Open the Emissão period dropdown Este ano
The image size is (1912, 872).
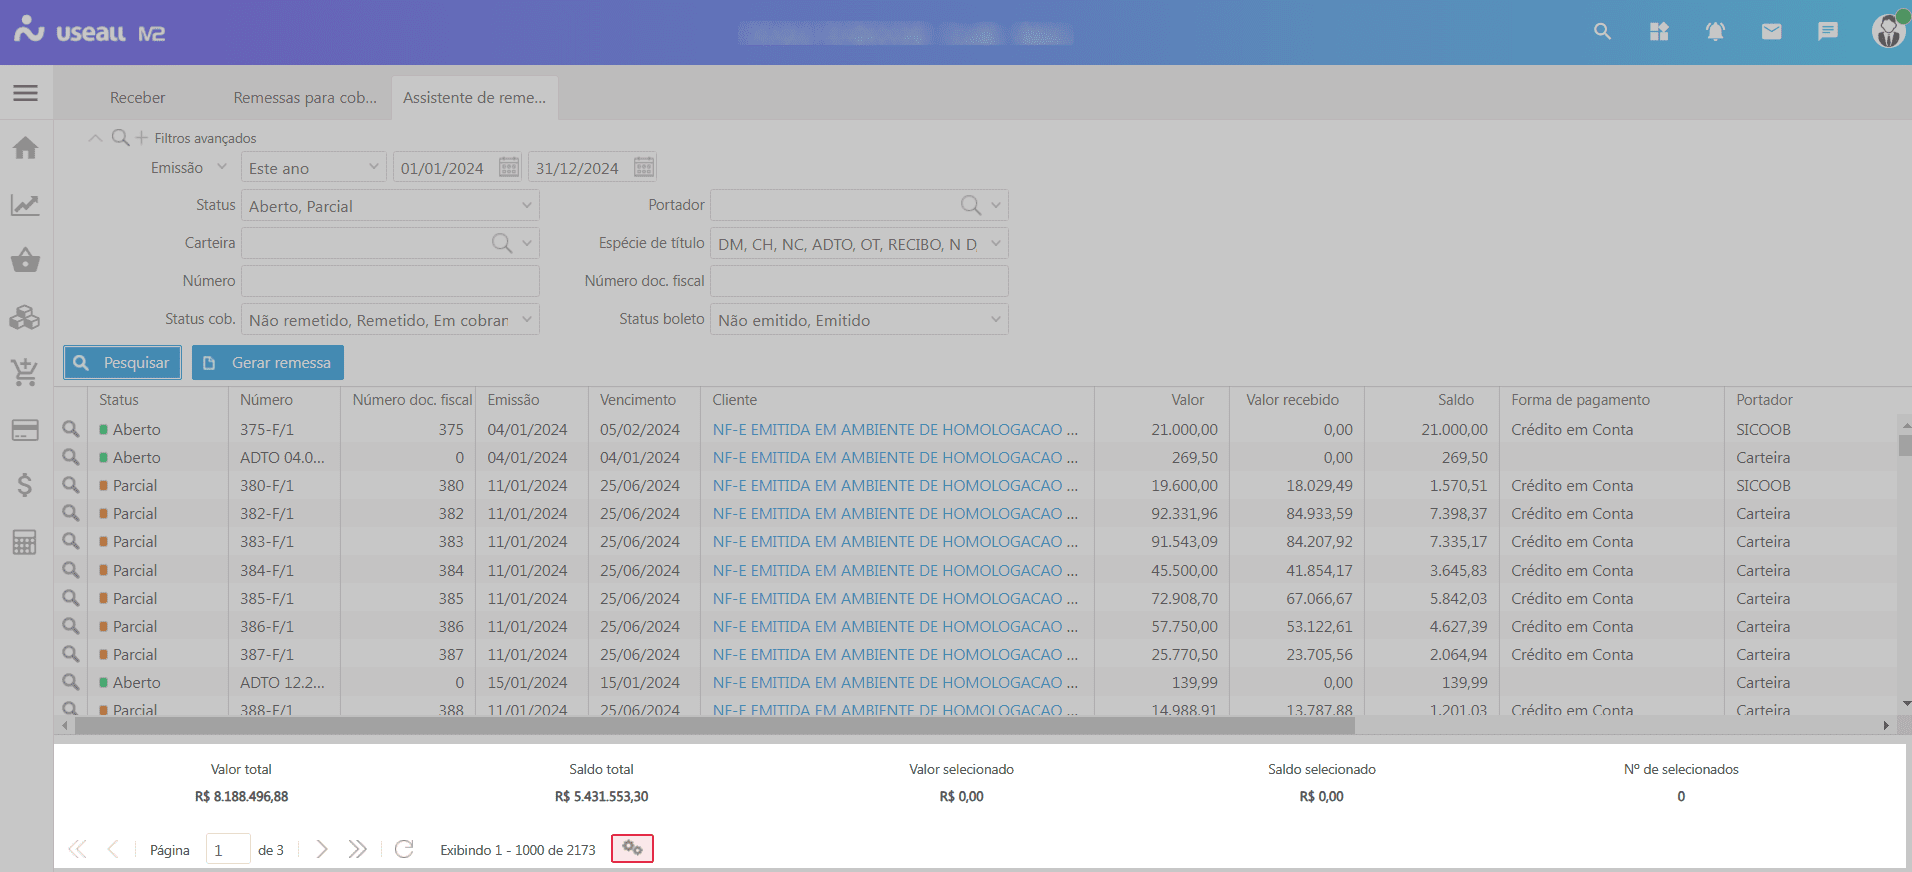coord(373,167)
